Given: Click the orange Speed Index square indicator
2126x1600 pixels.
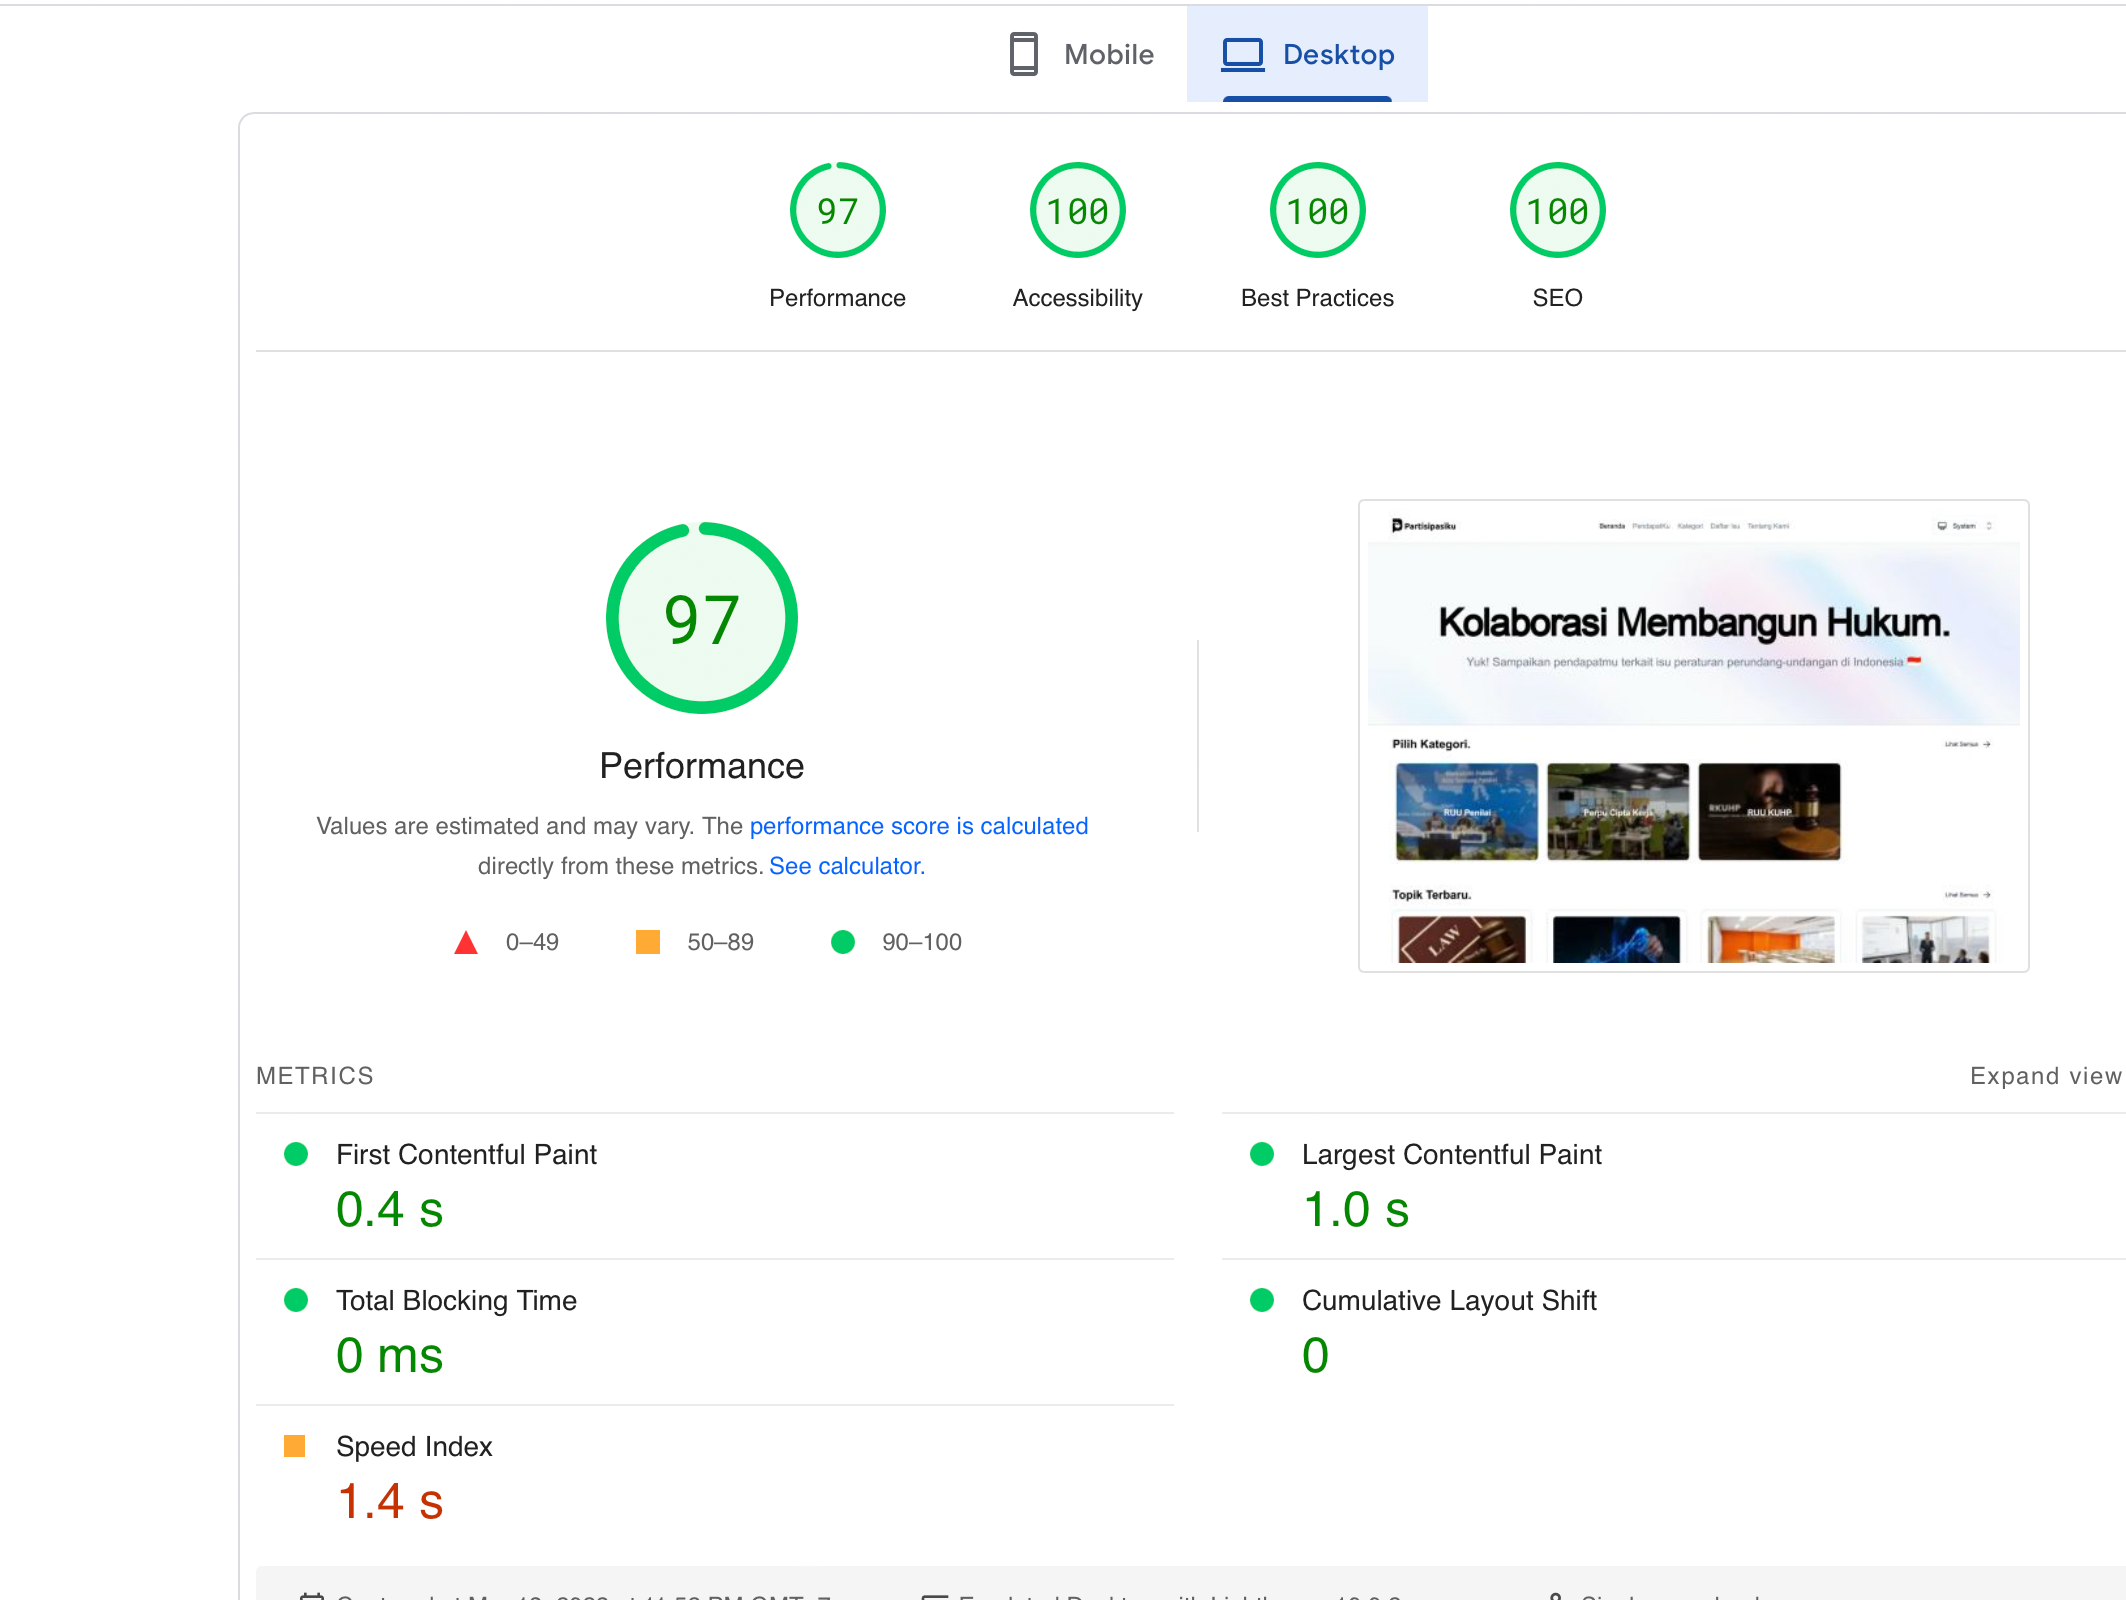Looking at the screenshot, I should pyautogui.click(x=295, y=1446).
